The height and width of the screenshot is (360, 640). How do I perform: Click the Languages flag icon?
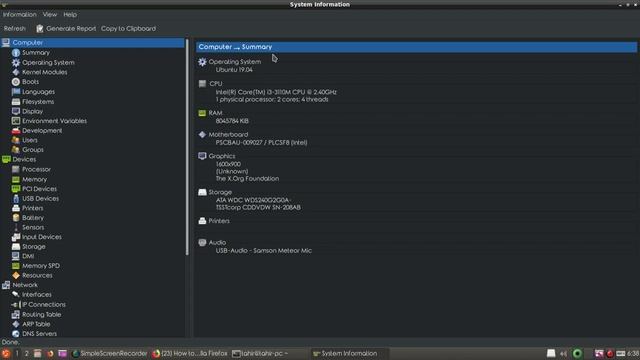pos(16,91)
